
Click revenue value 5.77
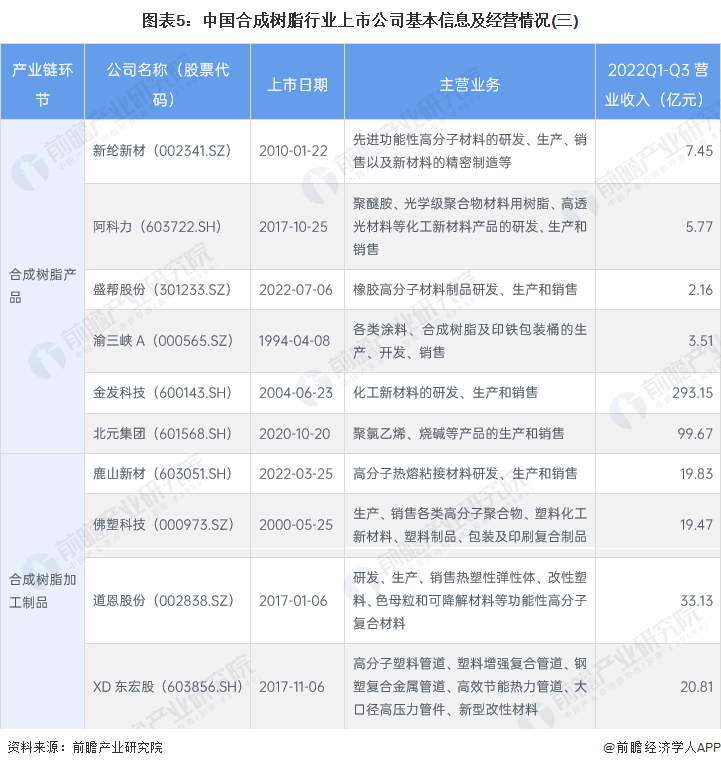point(699,227)
